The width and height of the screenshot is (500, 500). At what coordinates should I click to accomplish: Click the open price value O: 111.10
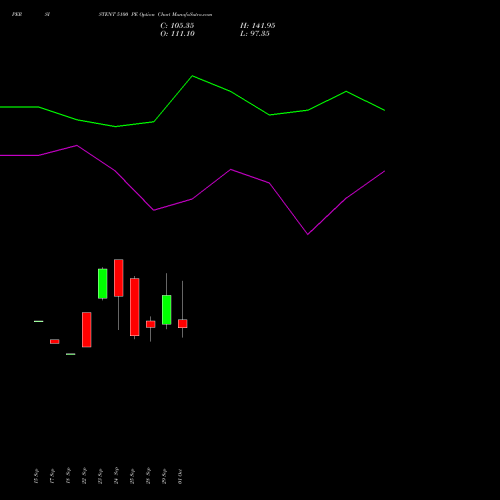coord(177,34)
